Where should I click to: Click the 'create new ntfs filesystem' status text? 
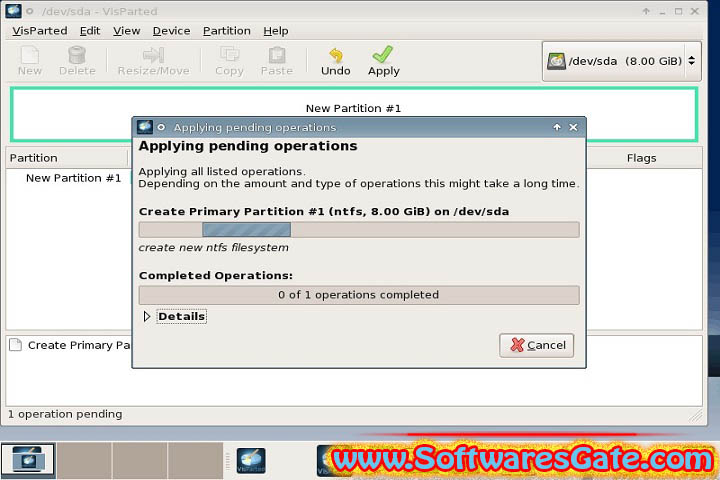point(214,248)
